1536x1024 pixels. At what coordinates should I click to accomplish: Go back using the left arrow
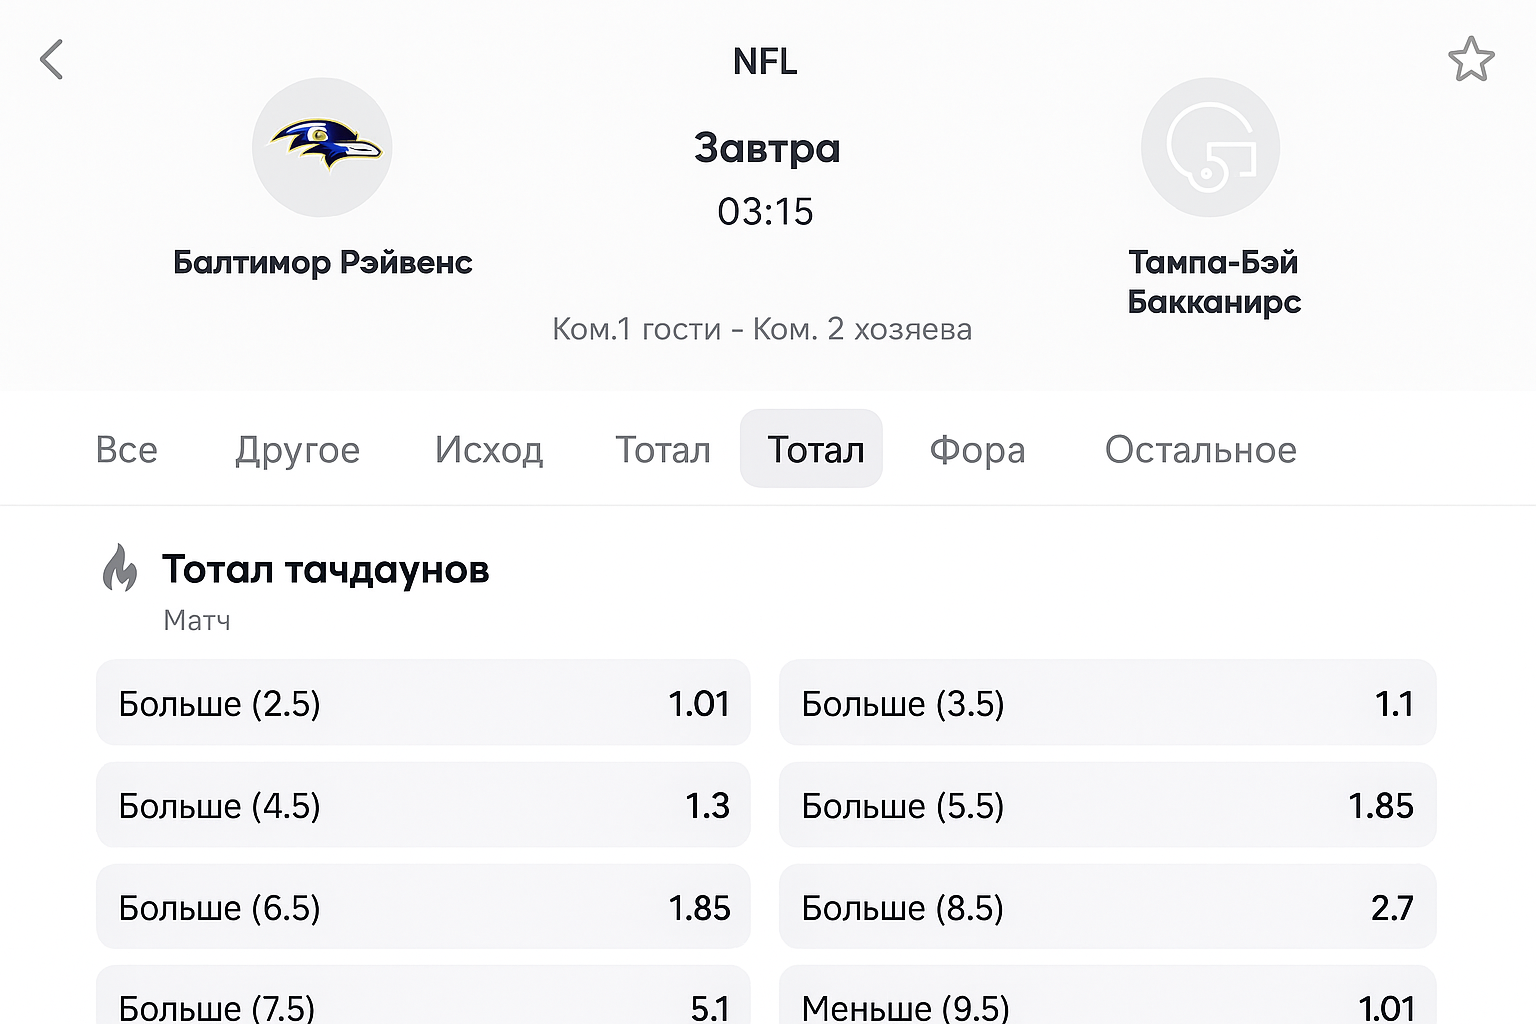tap(52, 60)
